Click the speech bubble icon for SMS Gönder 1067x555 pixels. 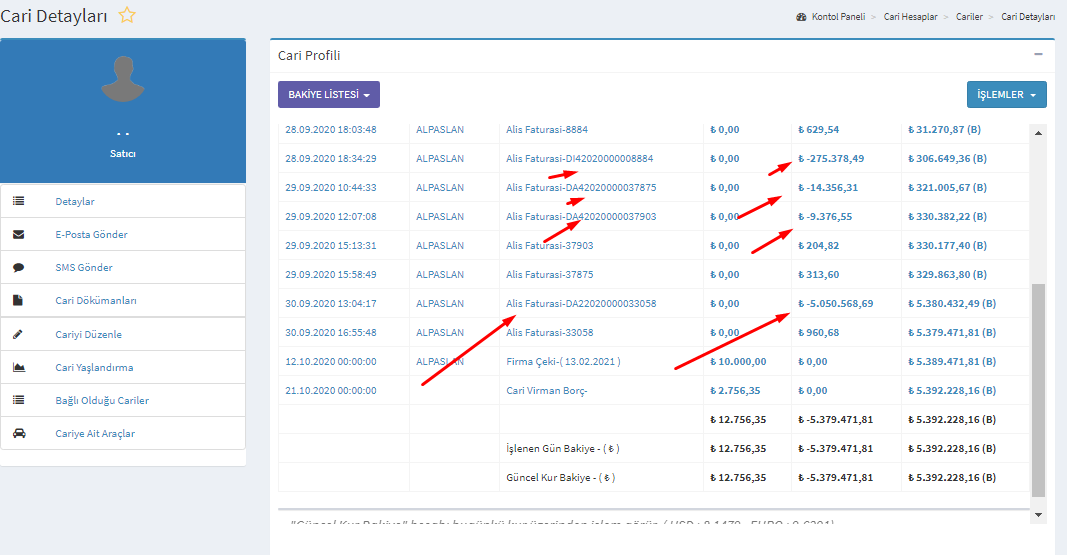click(18, 267)
